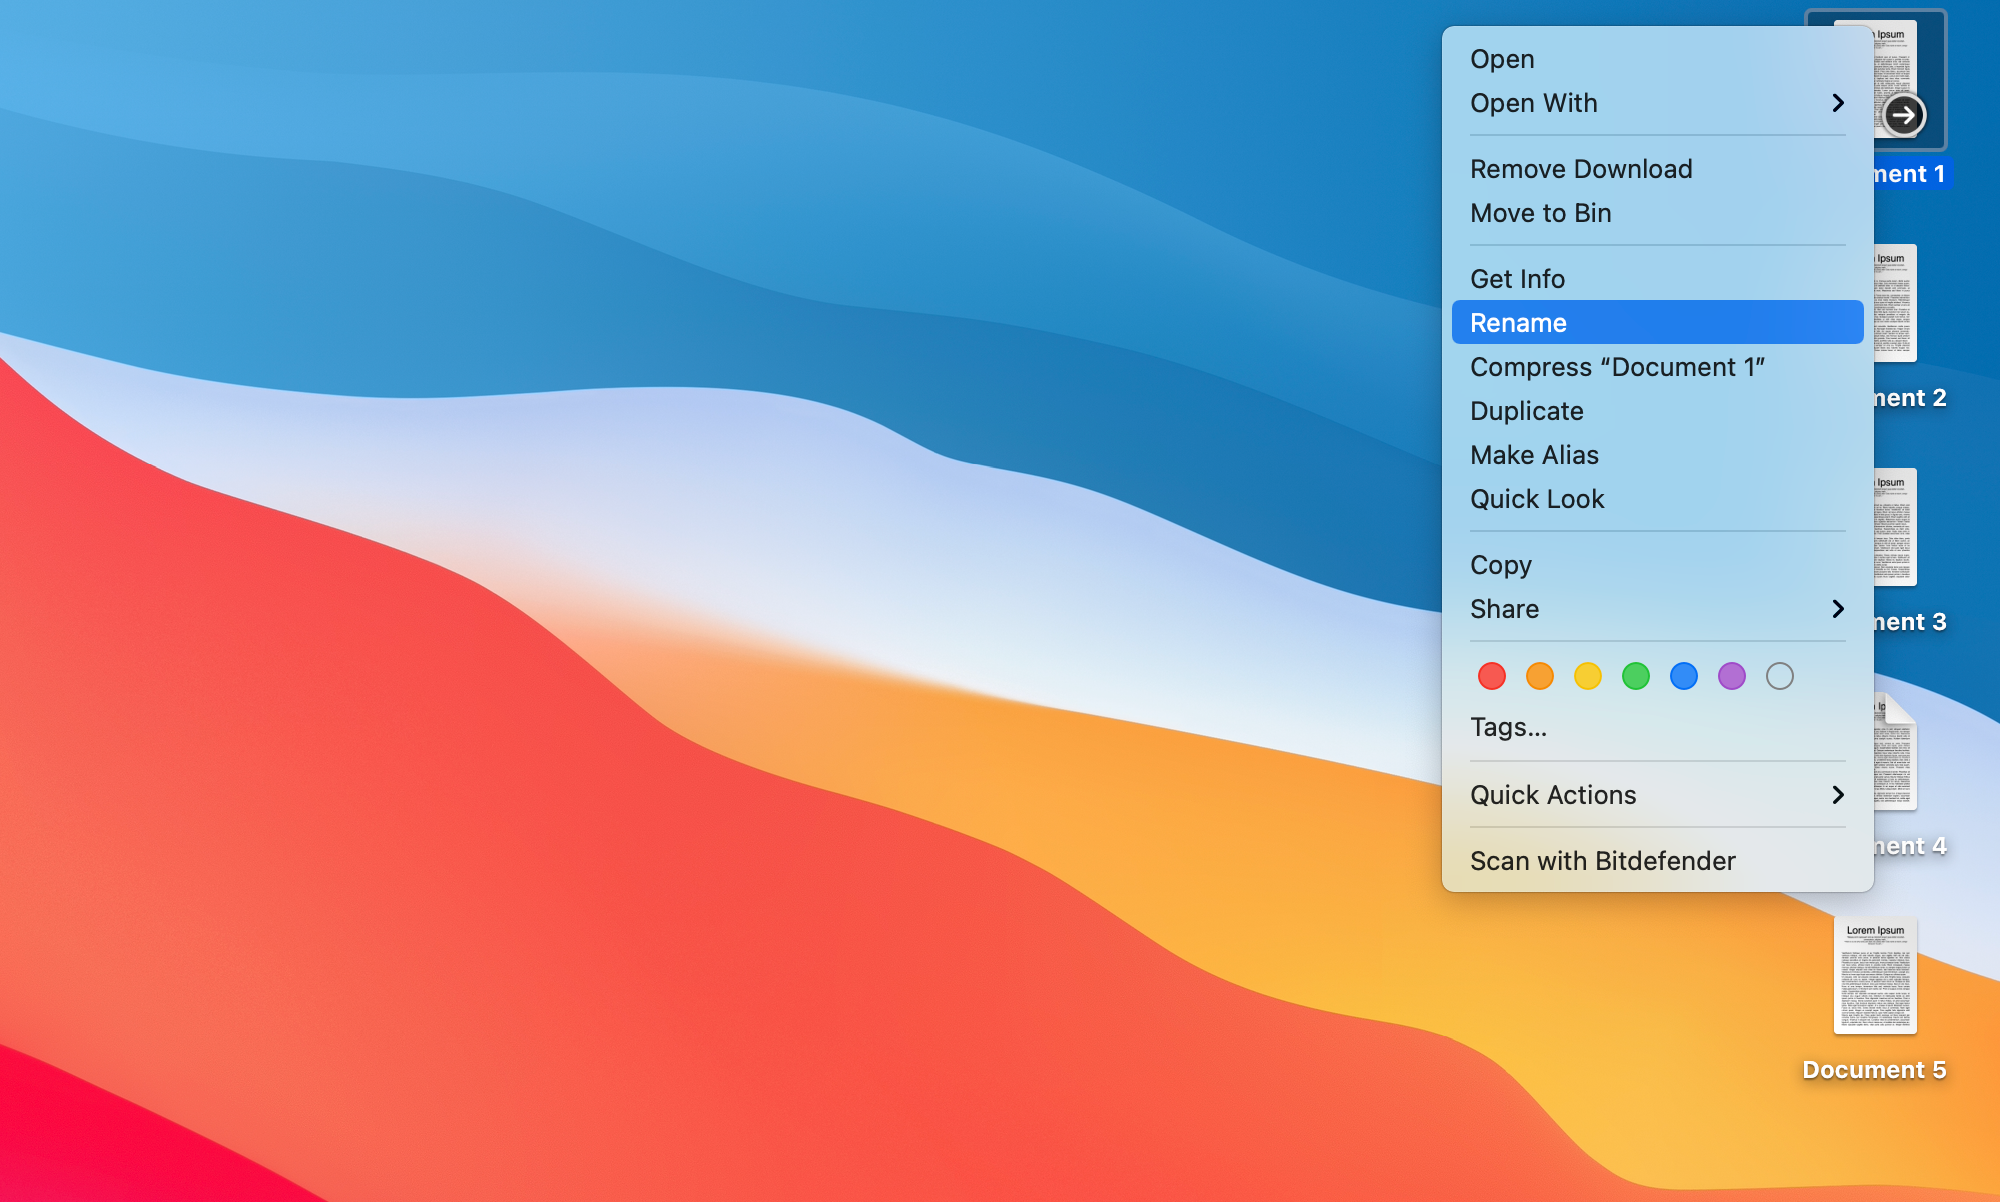This screenshot has height=1202, width=2000.
Task: Select Make Alias
Action: pos(1657,455)
